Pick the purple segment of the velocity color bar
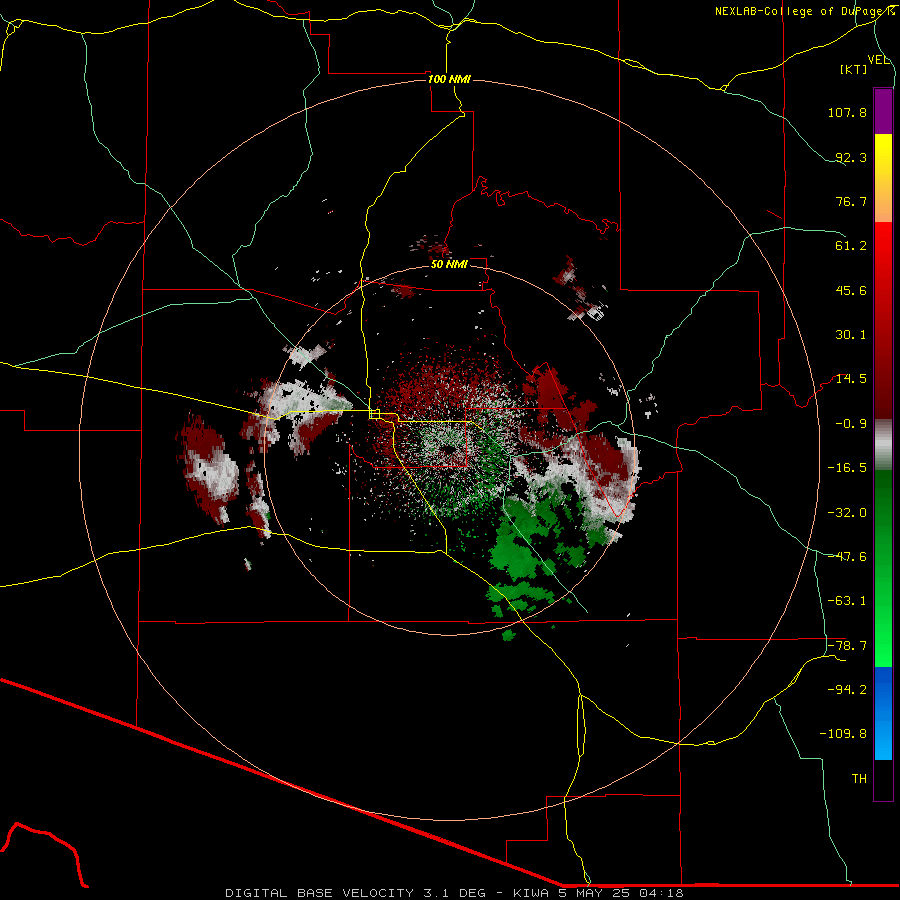900x900 pixels. tap(883, 111)
